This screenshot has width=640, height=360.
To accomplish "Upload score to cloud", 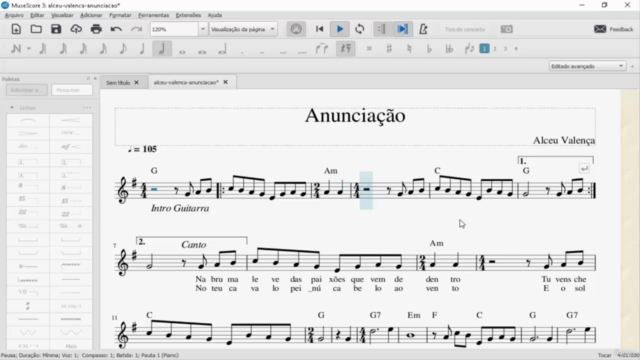I will [76, 29].
